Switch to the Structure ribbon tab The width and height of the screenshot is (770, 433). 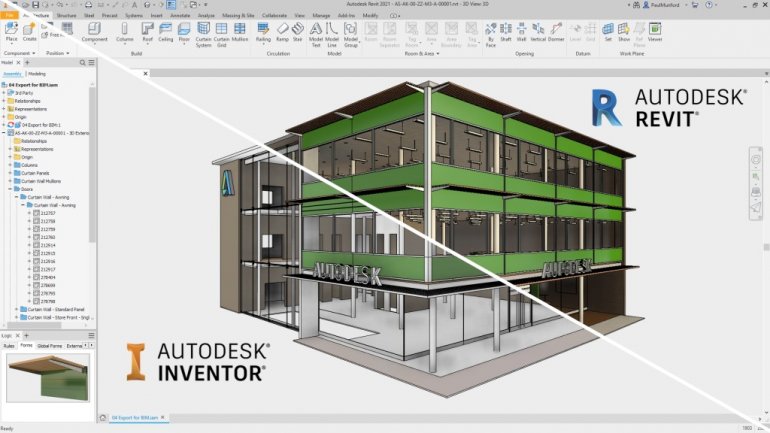point(66,15)
